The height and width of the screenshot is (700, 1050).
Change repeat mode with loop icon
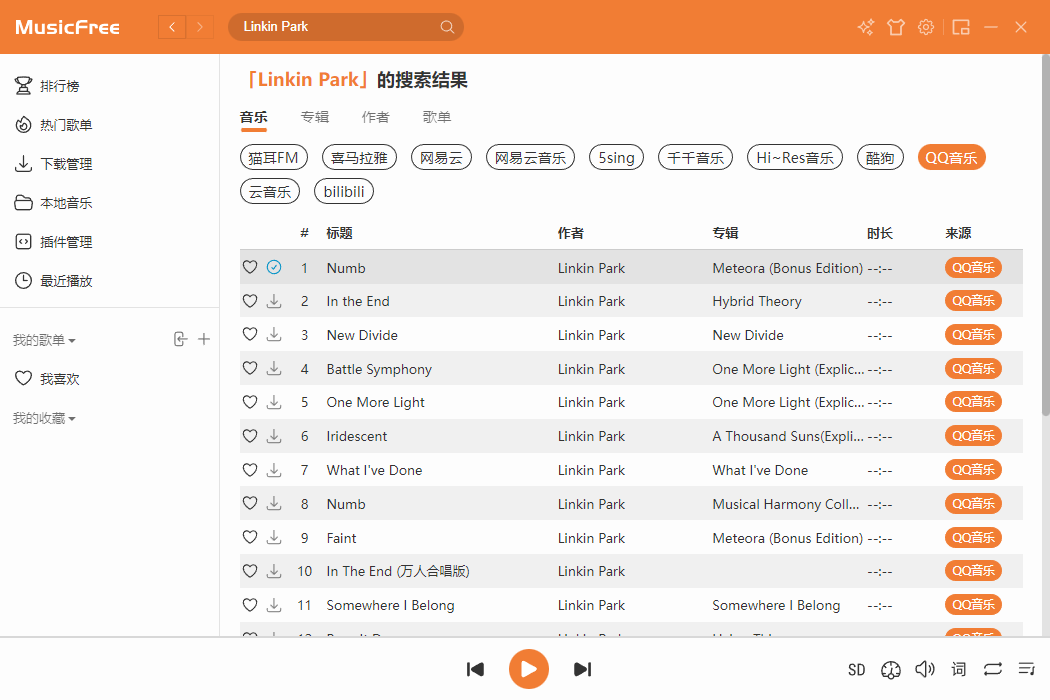[x=993, y=669]
